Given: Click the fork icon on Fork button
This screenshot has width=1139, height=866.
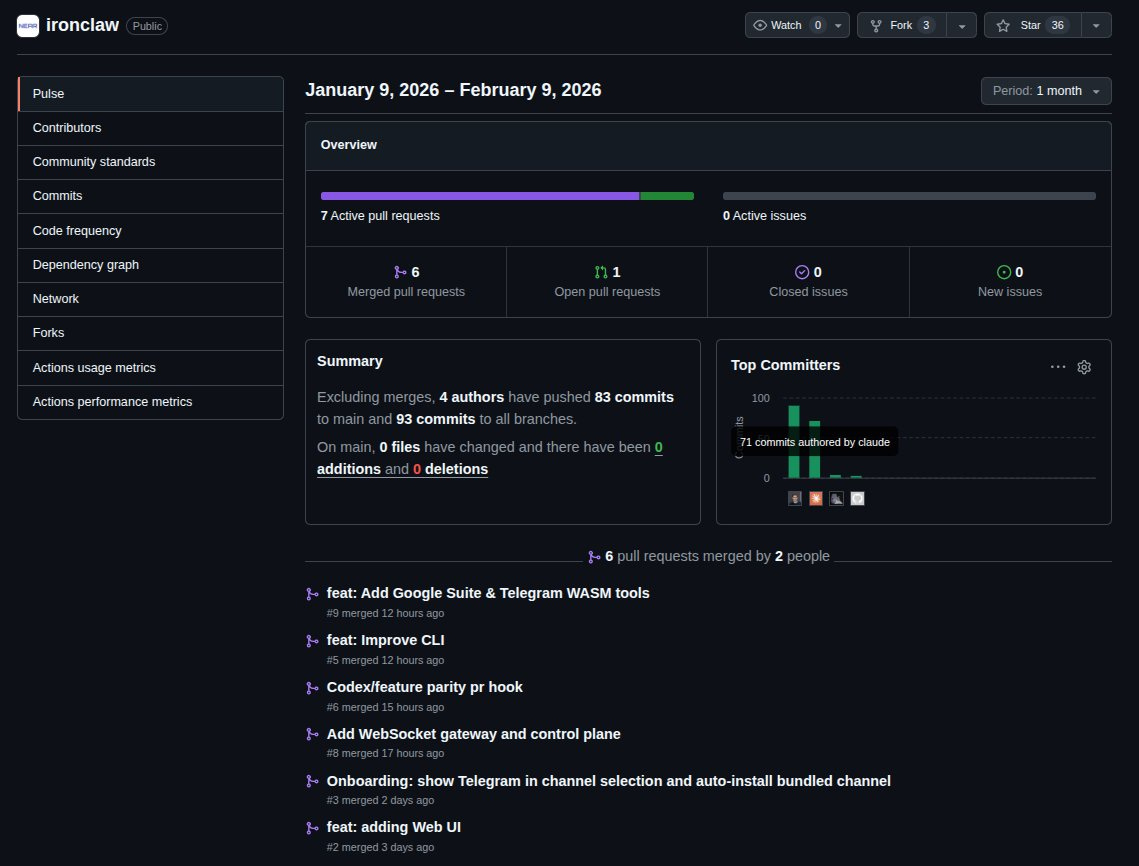Looking at the screenshot, I should pos(876,25).
